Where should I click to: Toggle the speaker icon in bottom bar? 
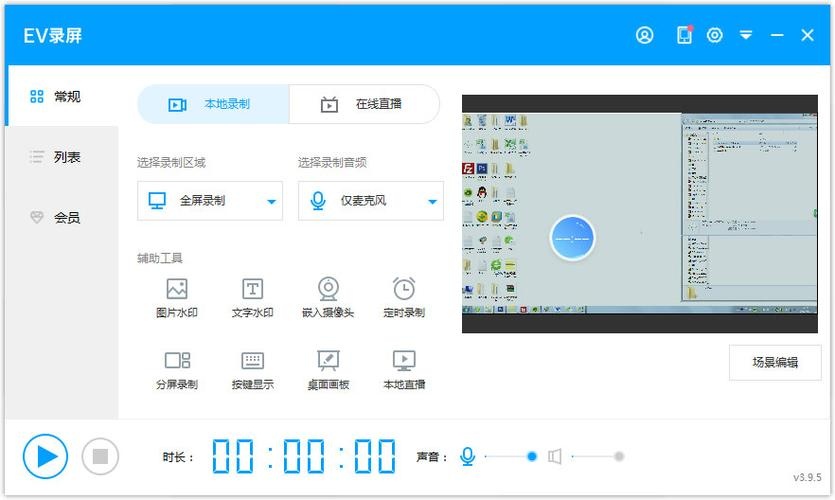tap(554, 456)
